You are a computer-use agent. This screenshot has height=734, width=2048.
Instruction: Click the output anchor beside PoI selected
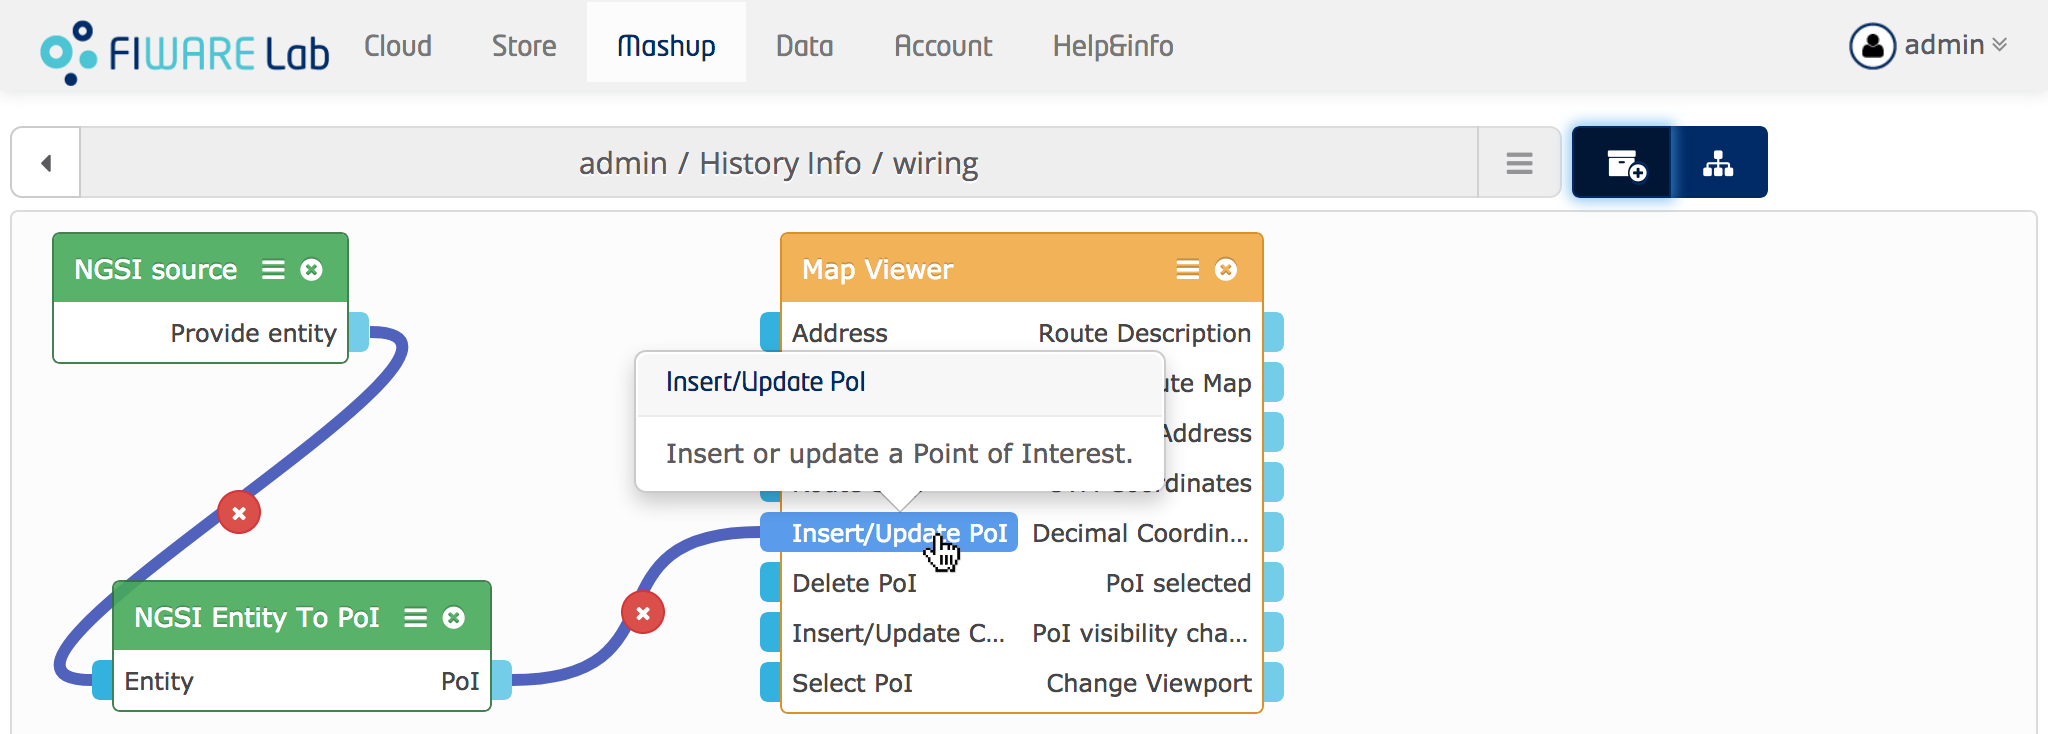click(1274, 582)
